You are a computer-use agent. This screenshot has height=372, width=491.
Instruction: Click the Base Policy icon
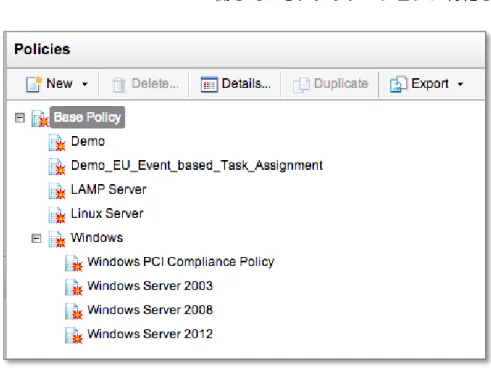(x=40, y=118)
